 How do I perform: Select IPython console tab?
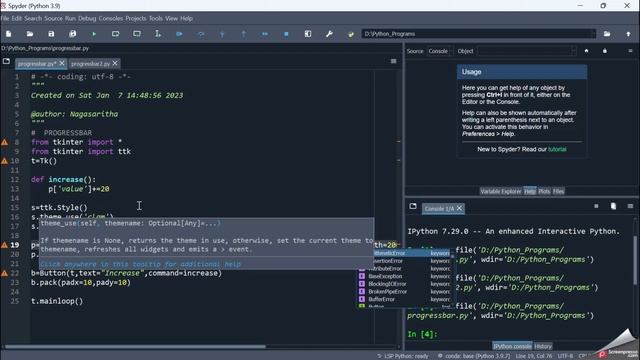[512, 346]
